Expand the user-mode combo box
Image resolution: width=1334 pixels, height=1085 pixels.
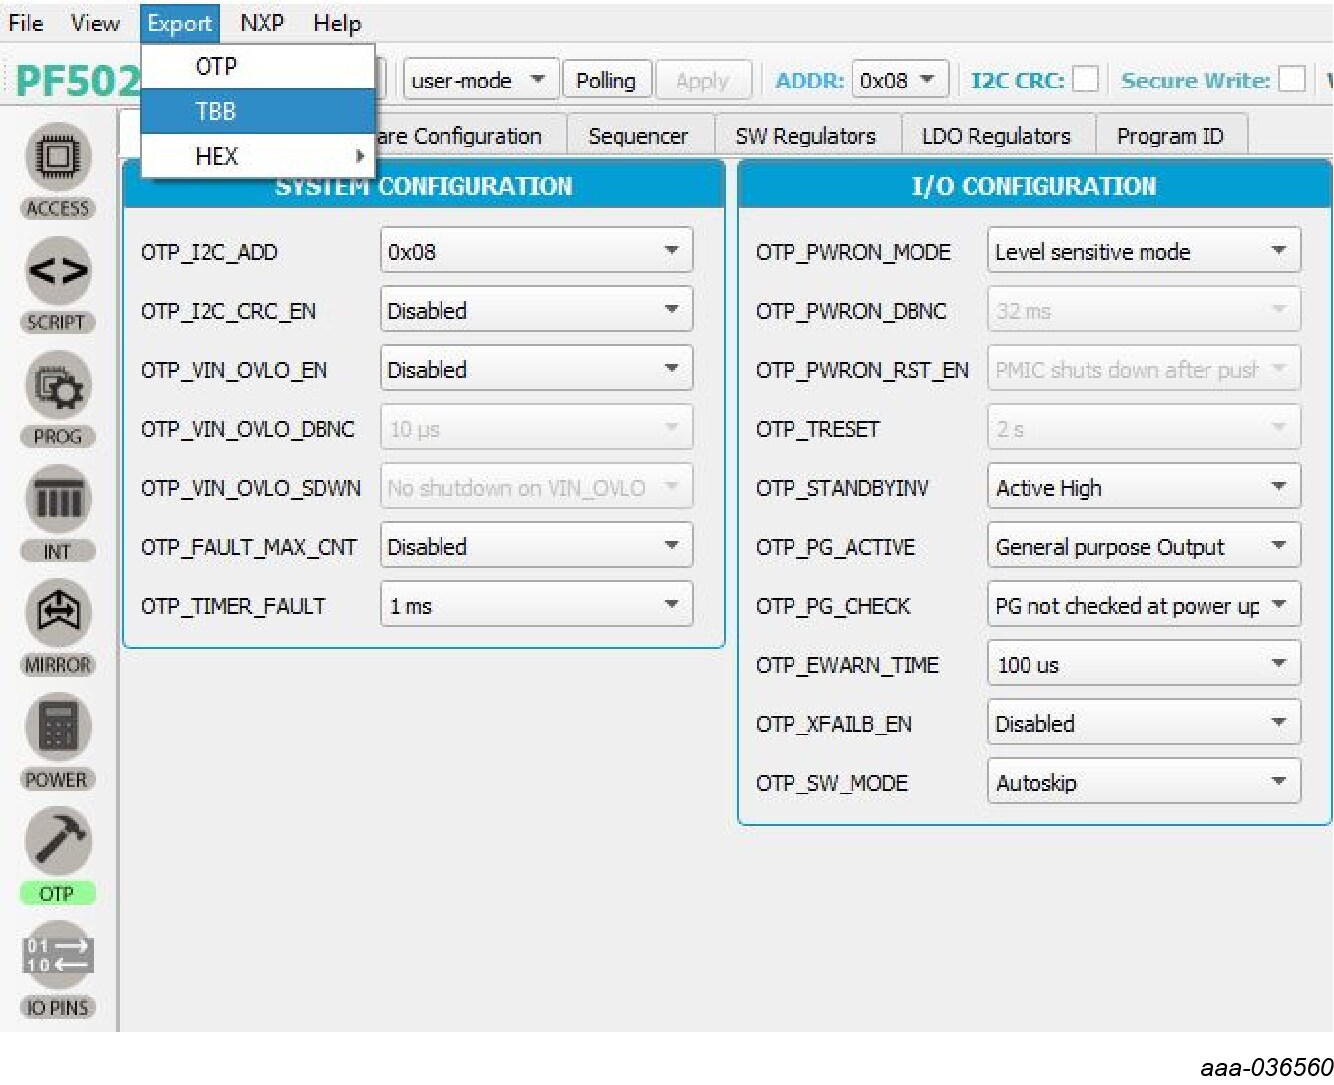click(x=479, y=80)
